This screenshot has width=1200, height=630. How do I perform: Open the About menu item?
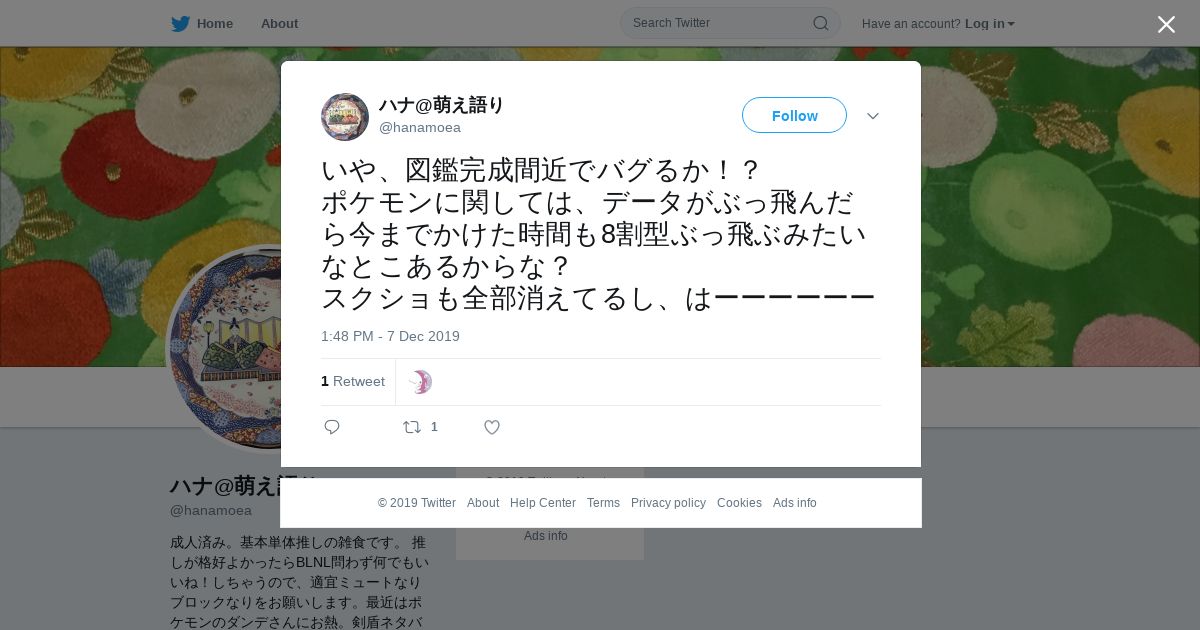pos(279,24)
